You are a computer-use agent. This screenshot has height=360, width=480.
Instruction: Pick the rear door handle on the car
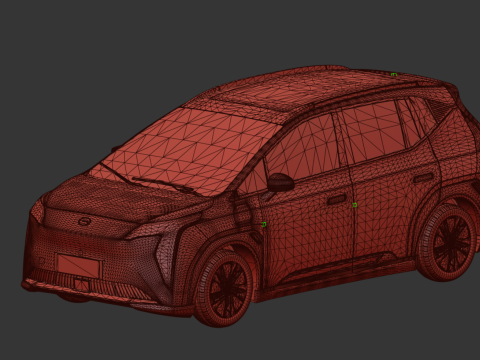423,178
